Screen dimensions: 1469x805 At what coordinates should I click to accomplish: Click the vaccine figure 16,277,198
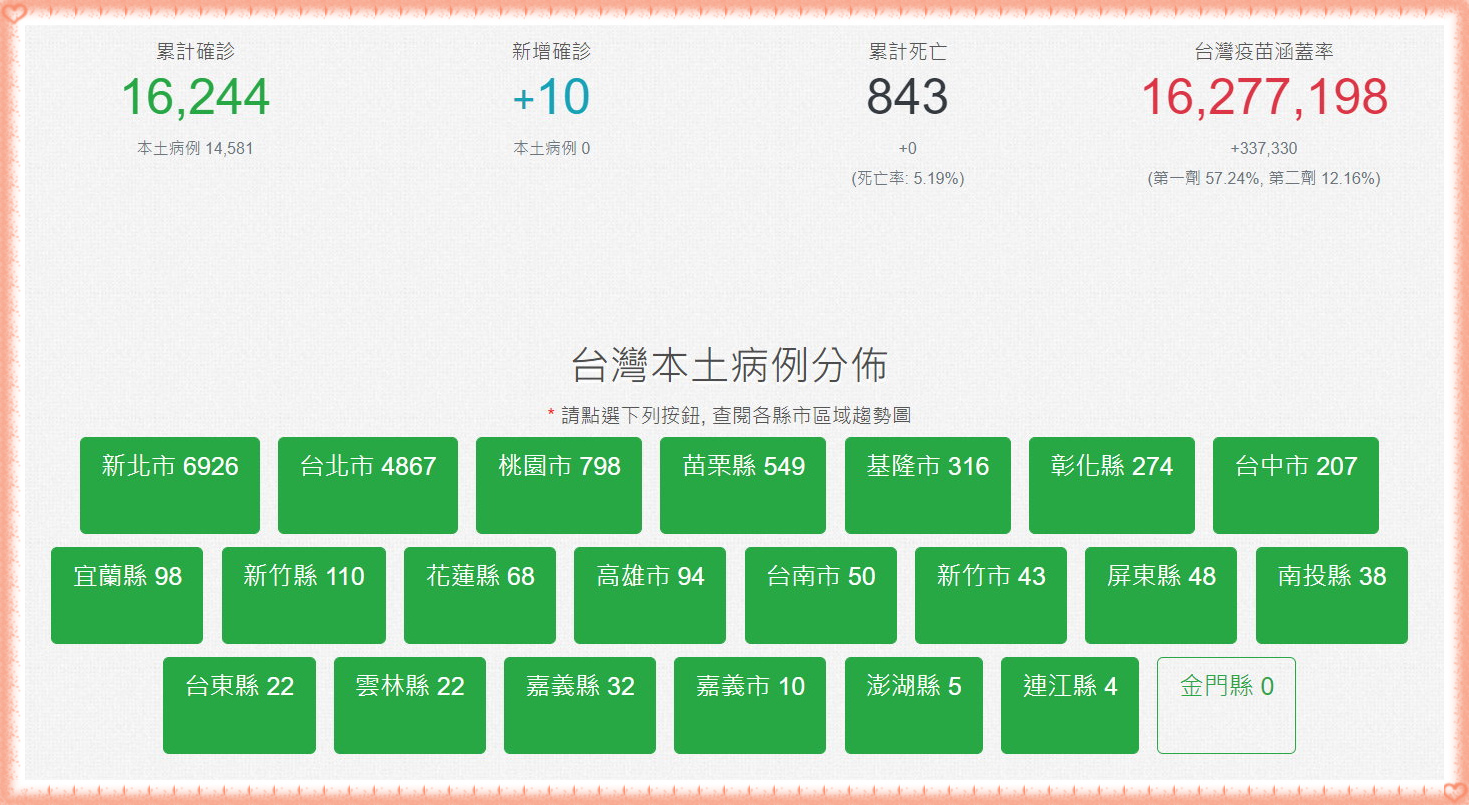[1264, 97]
